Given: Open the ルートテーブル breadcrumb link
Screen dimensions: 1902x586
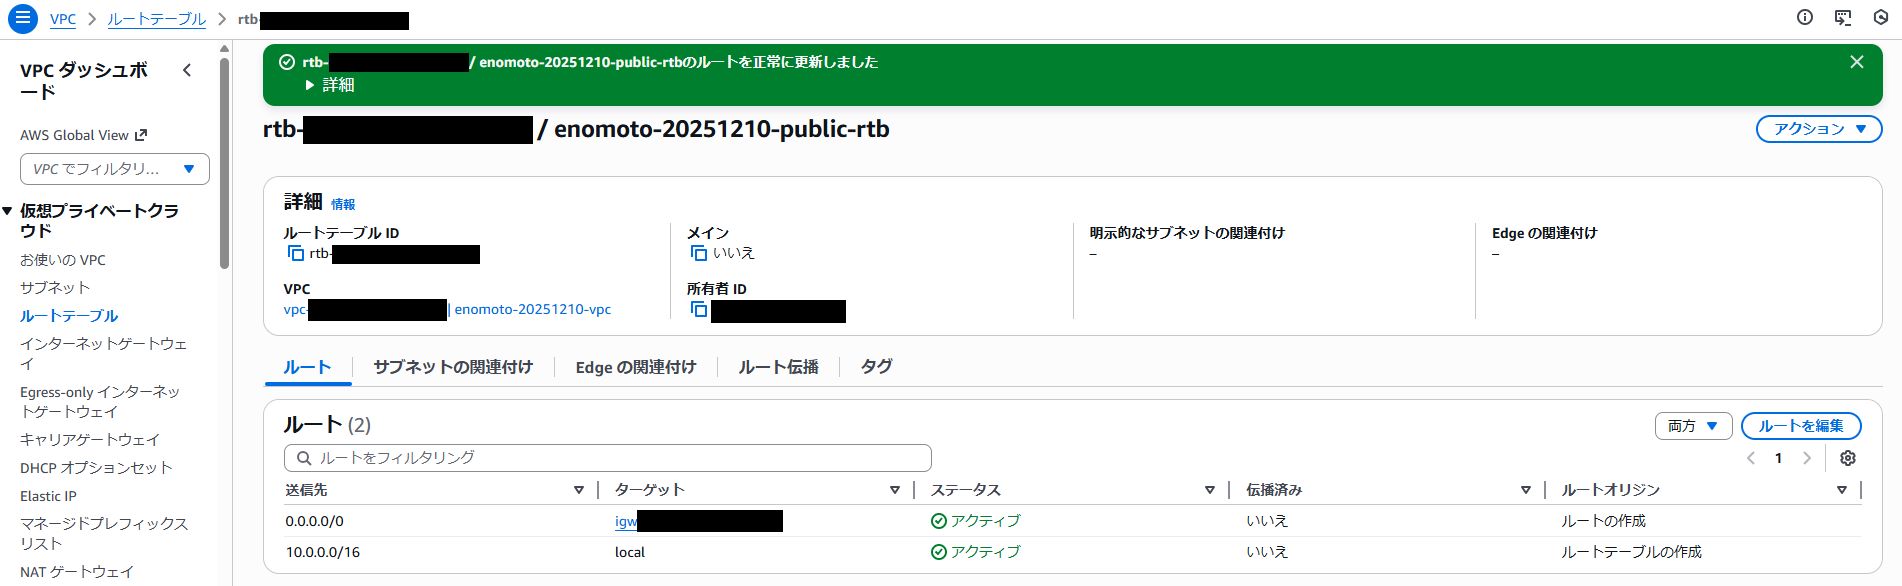Looking at the screenshot, I should (157, 19).
